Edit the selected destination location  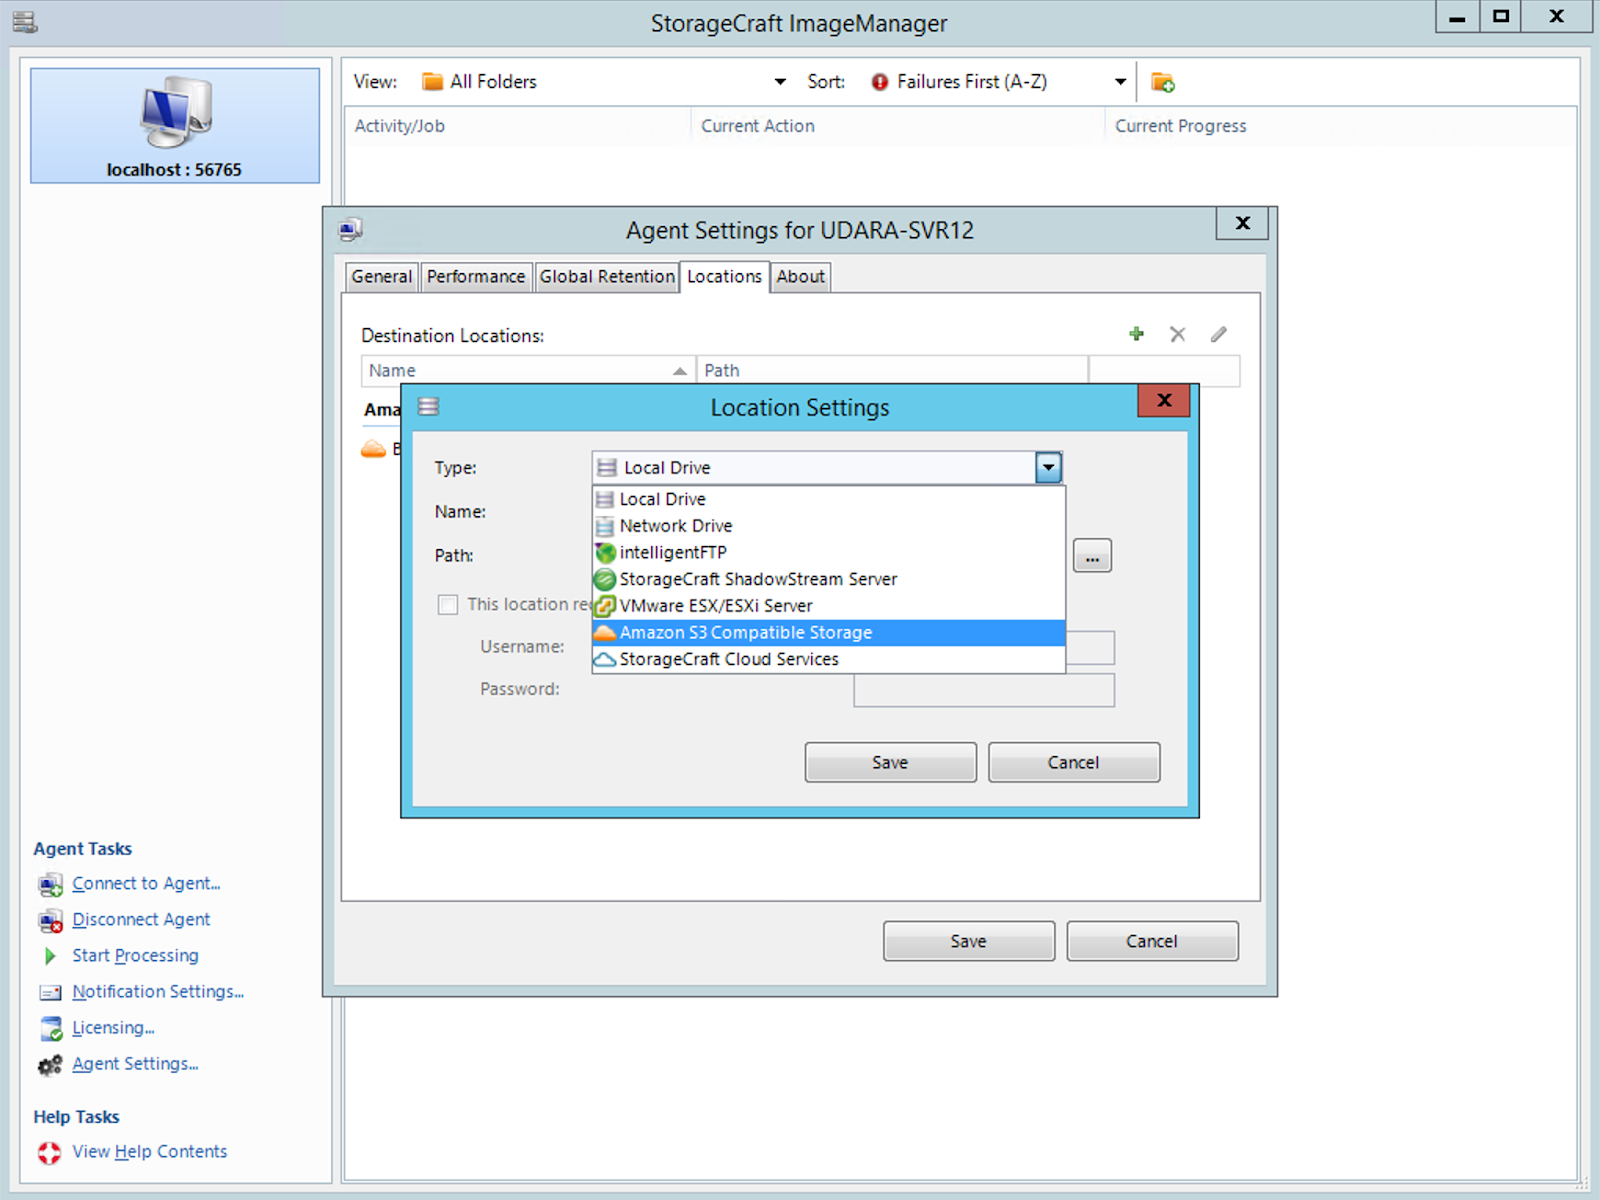pos(1218,334)
